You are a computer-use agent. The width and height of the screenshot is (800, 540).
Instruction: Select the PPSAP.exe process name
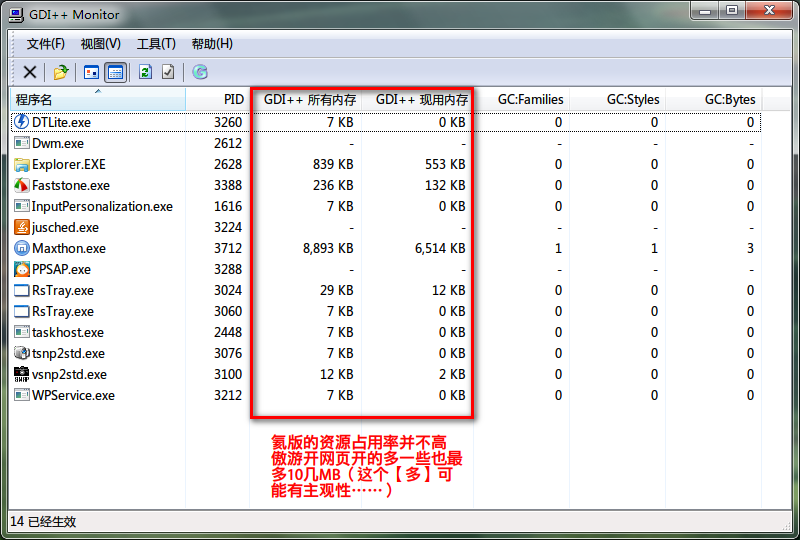tap(61, 269)
